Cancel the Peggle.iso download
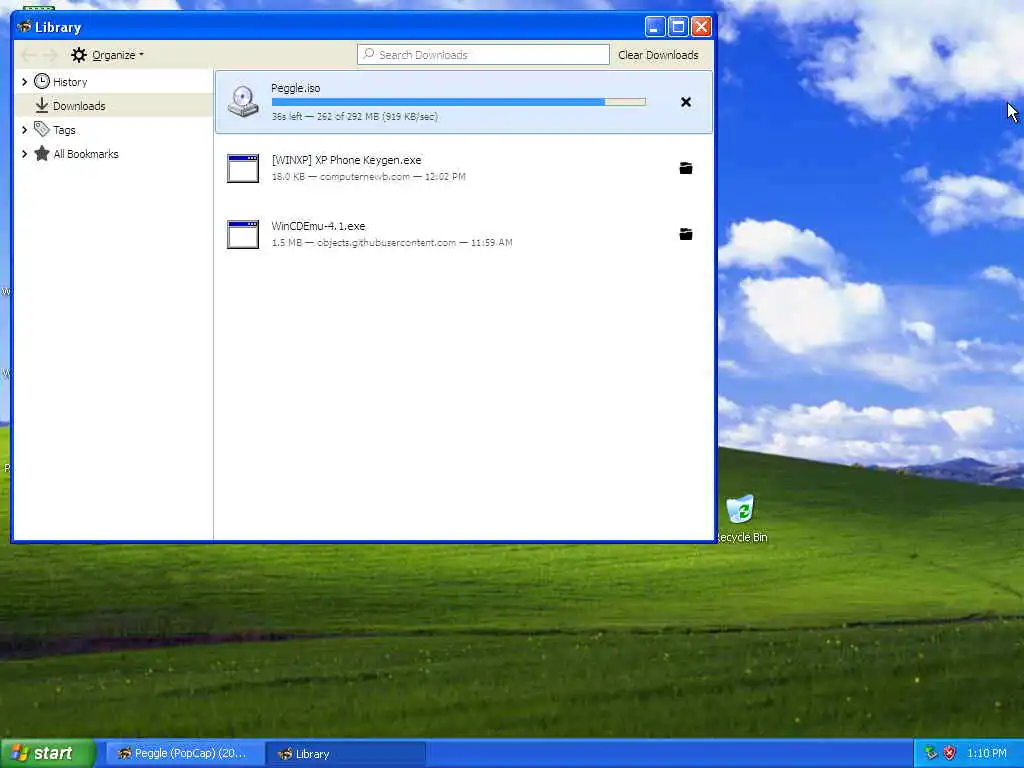 [x=686, y=102]
